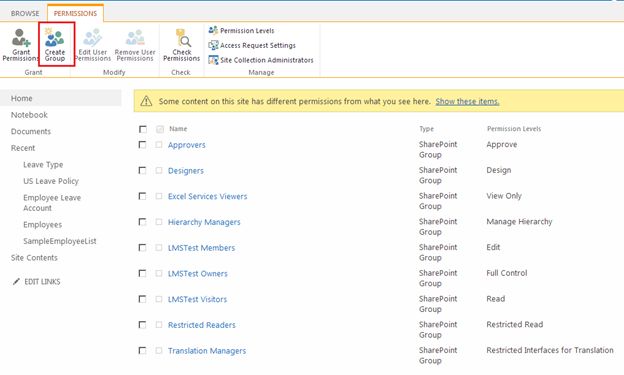Select the PERMISSIONS ribbon tab
The height and width of the screenshot is (375, 624).
point(75,13)
